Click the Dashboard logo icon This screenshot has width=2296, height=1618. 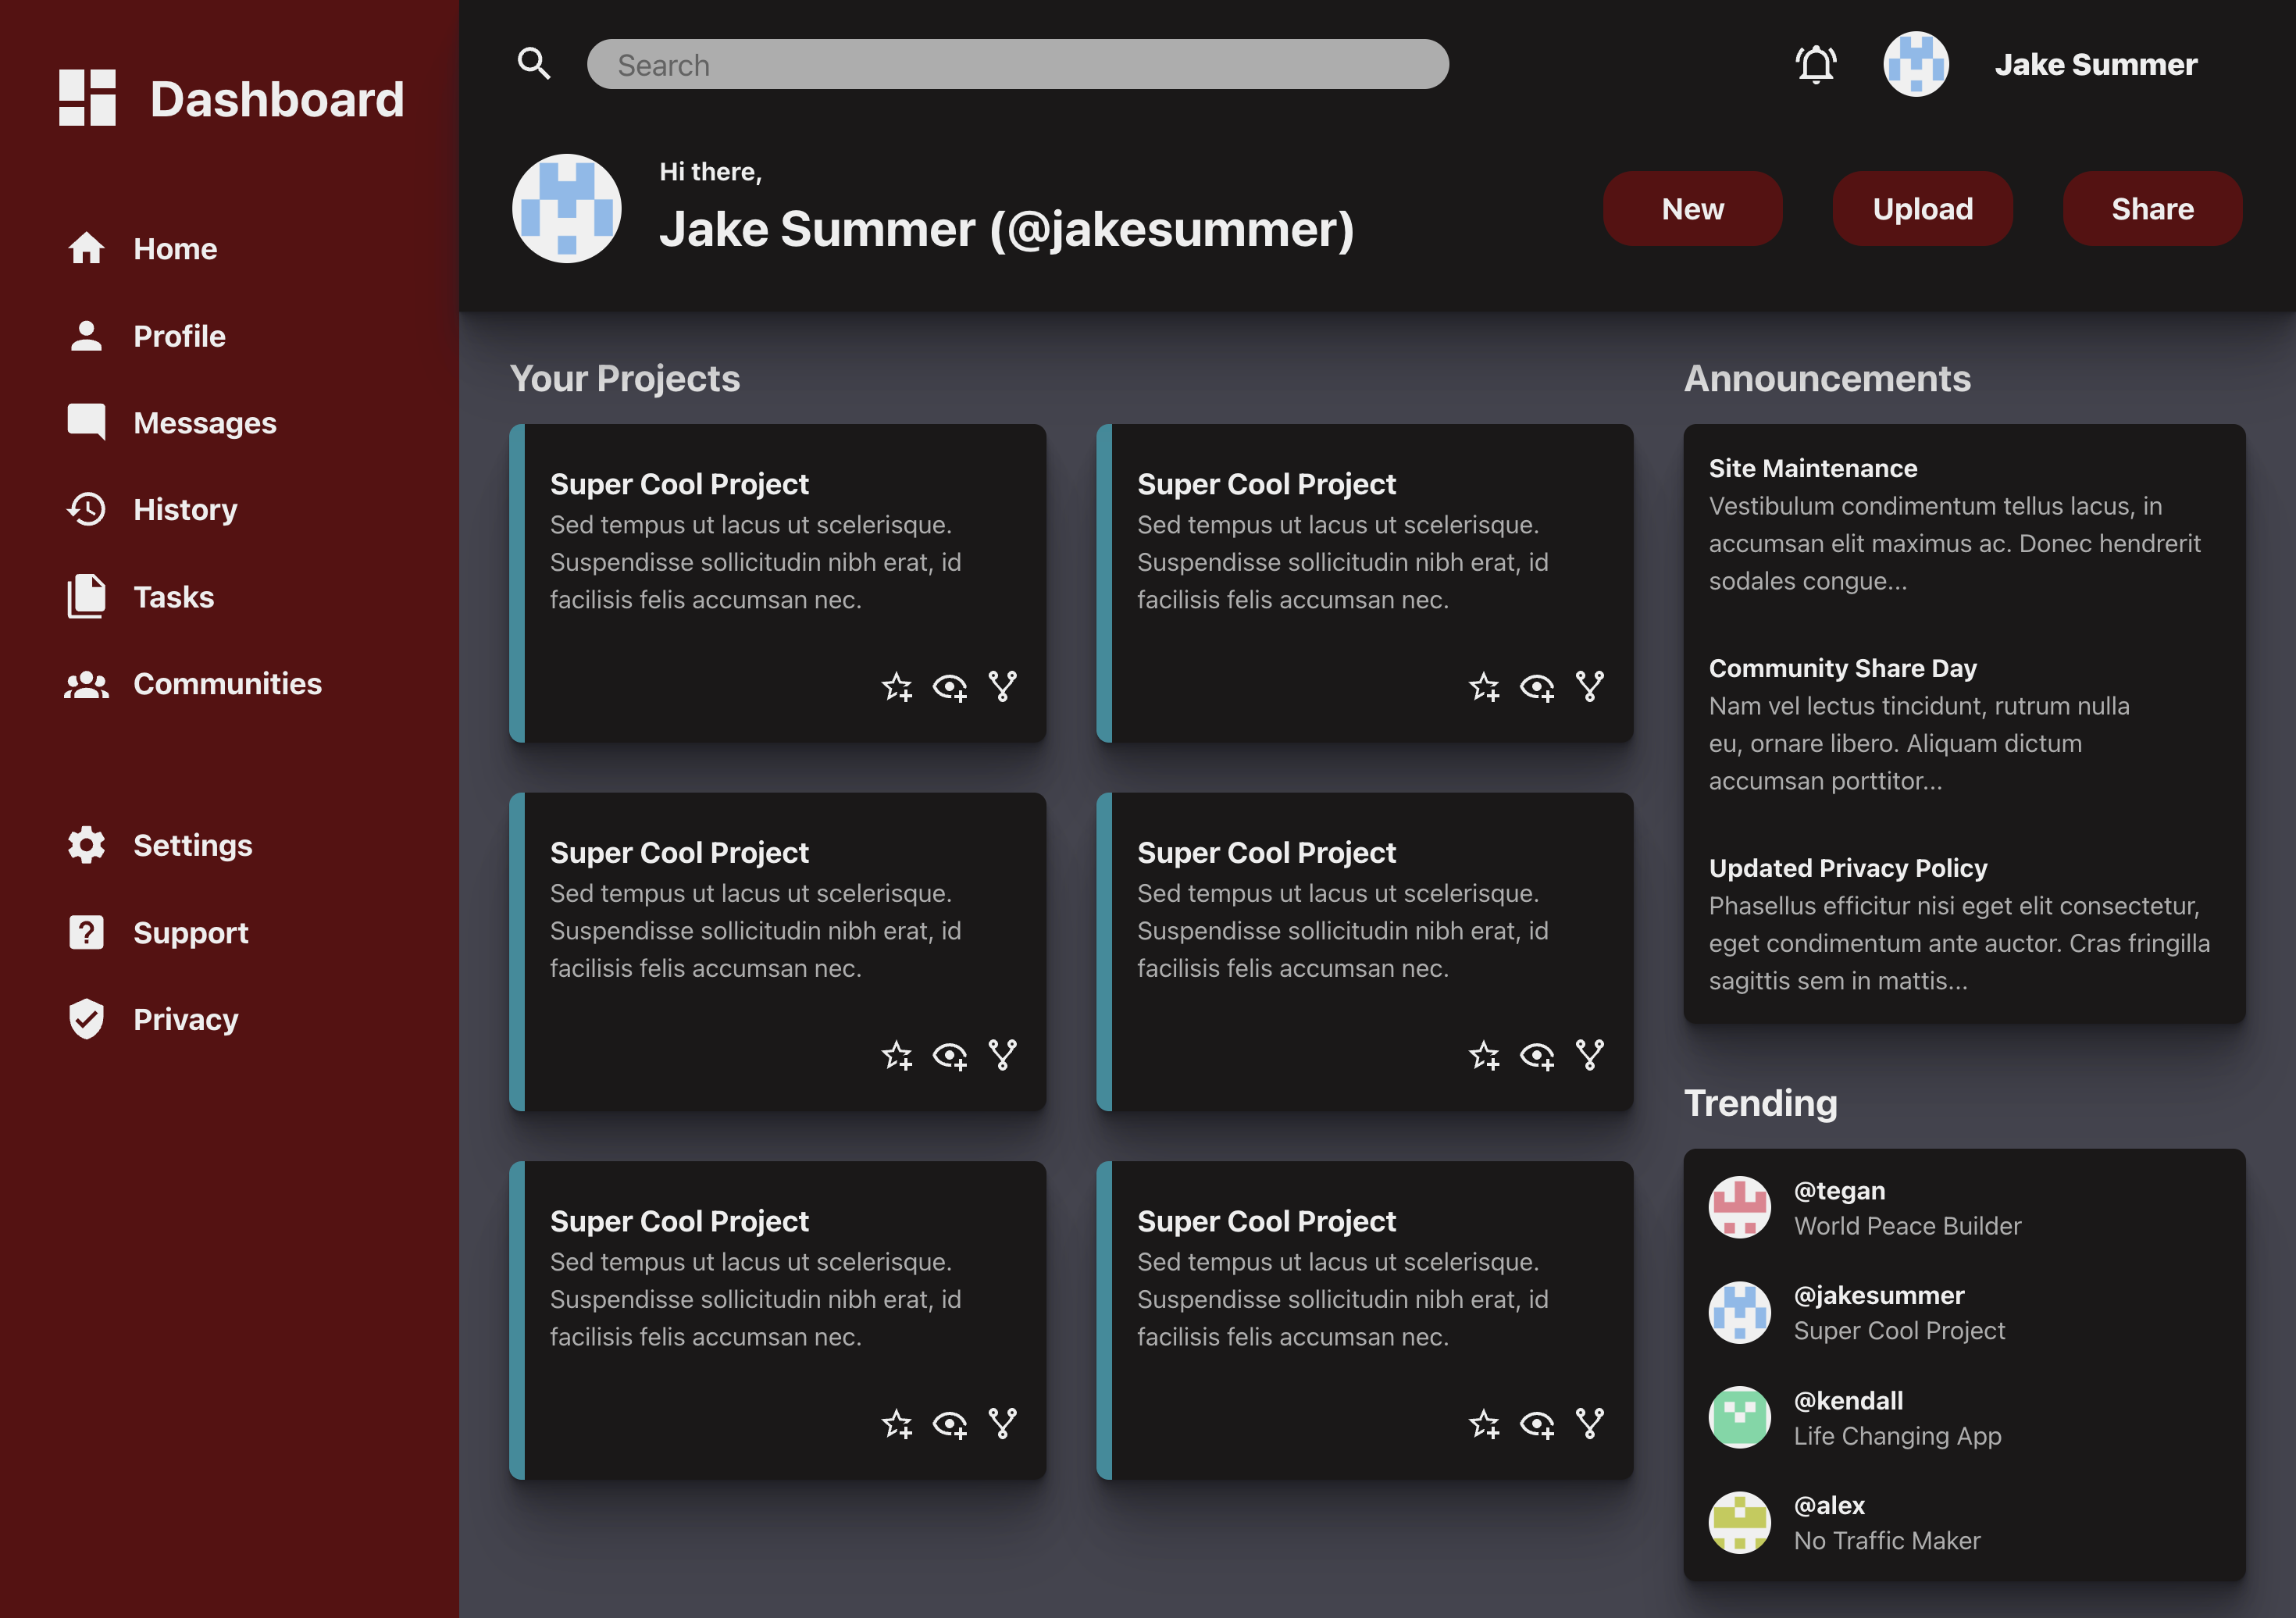(87, 98)
